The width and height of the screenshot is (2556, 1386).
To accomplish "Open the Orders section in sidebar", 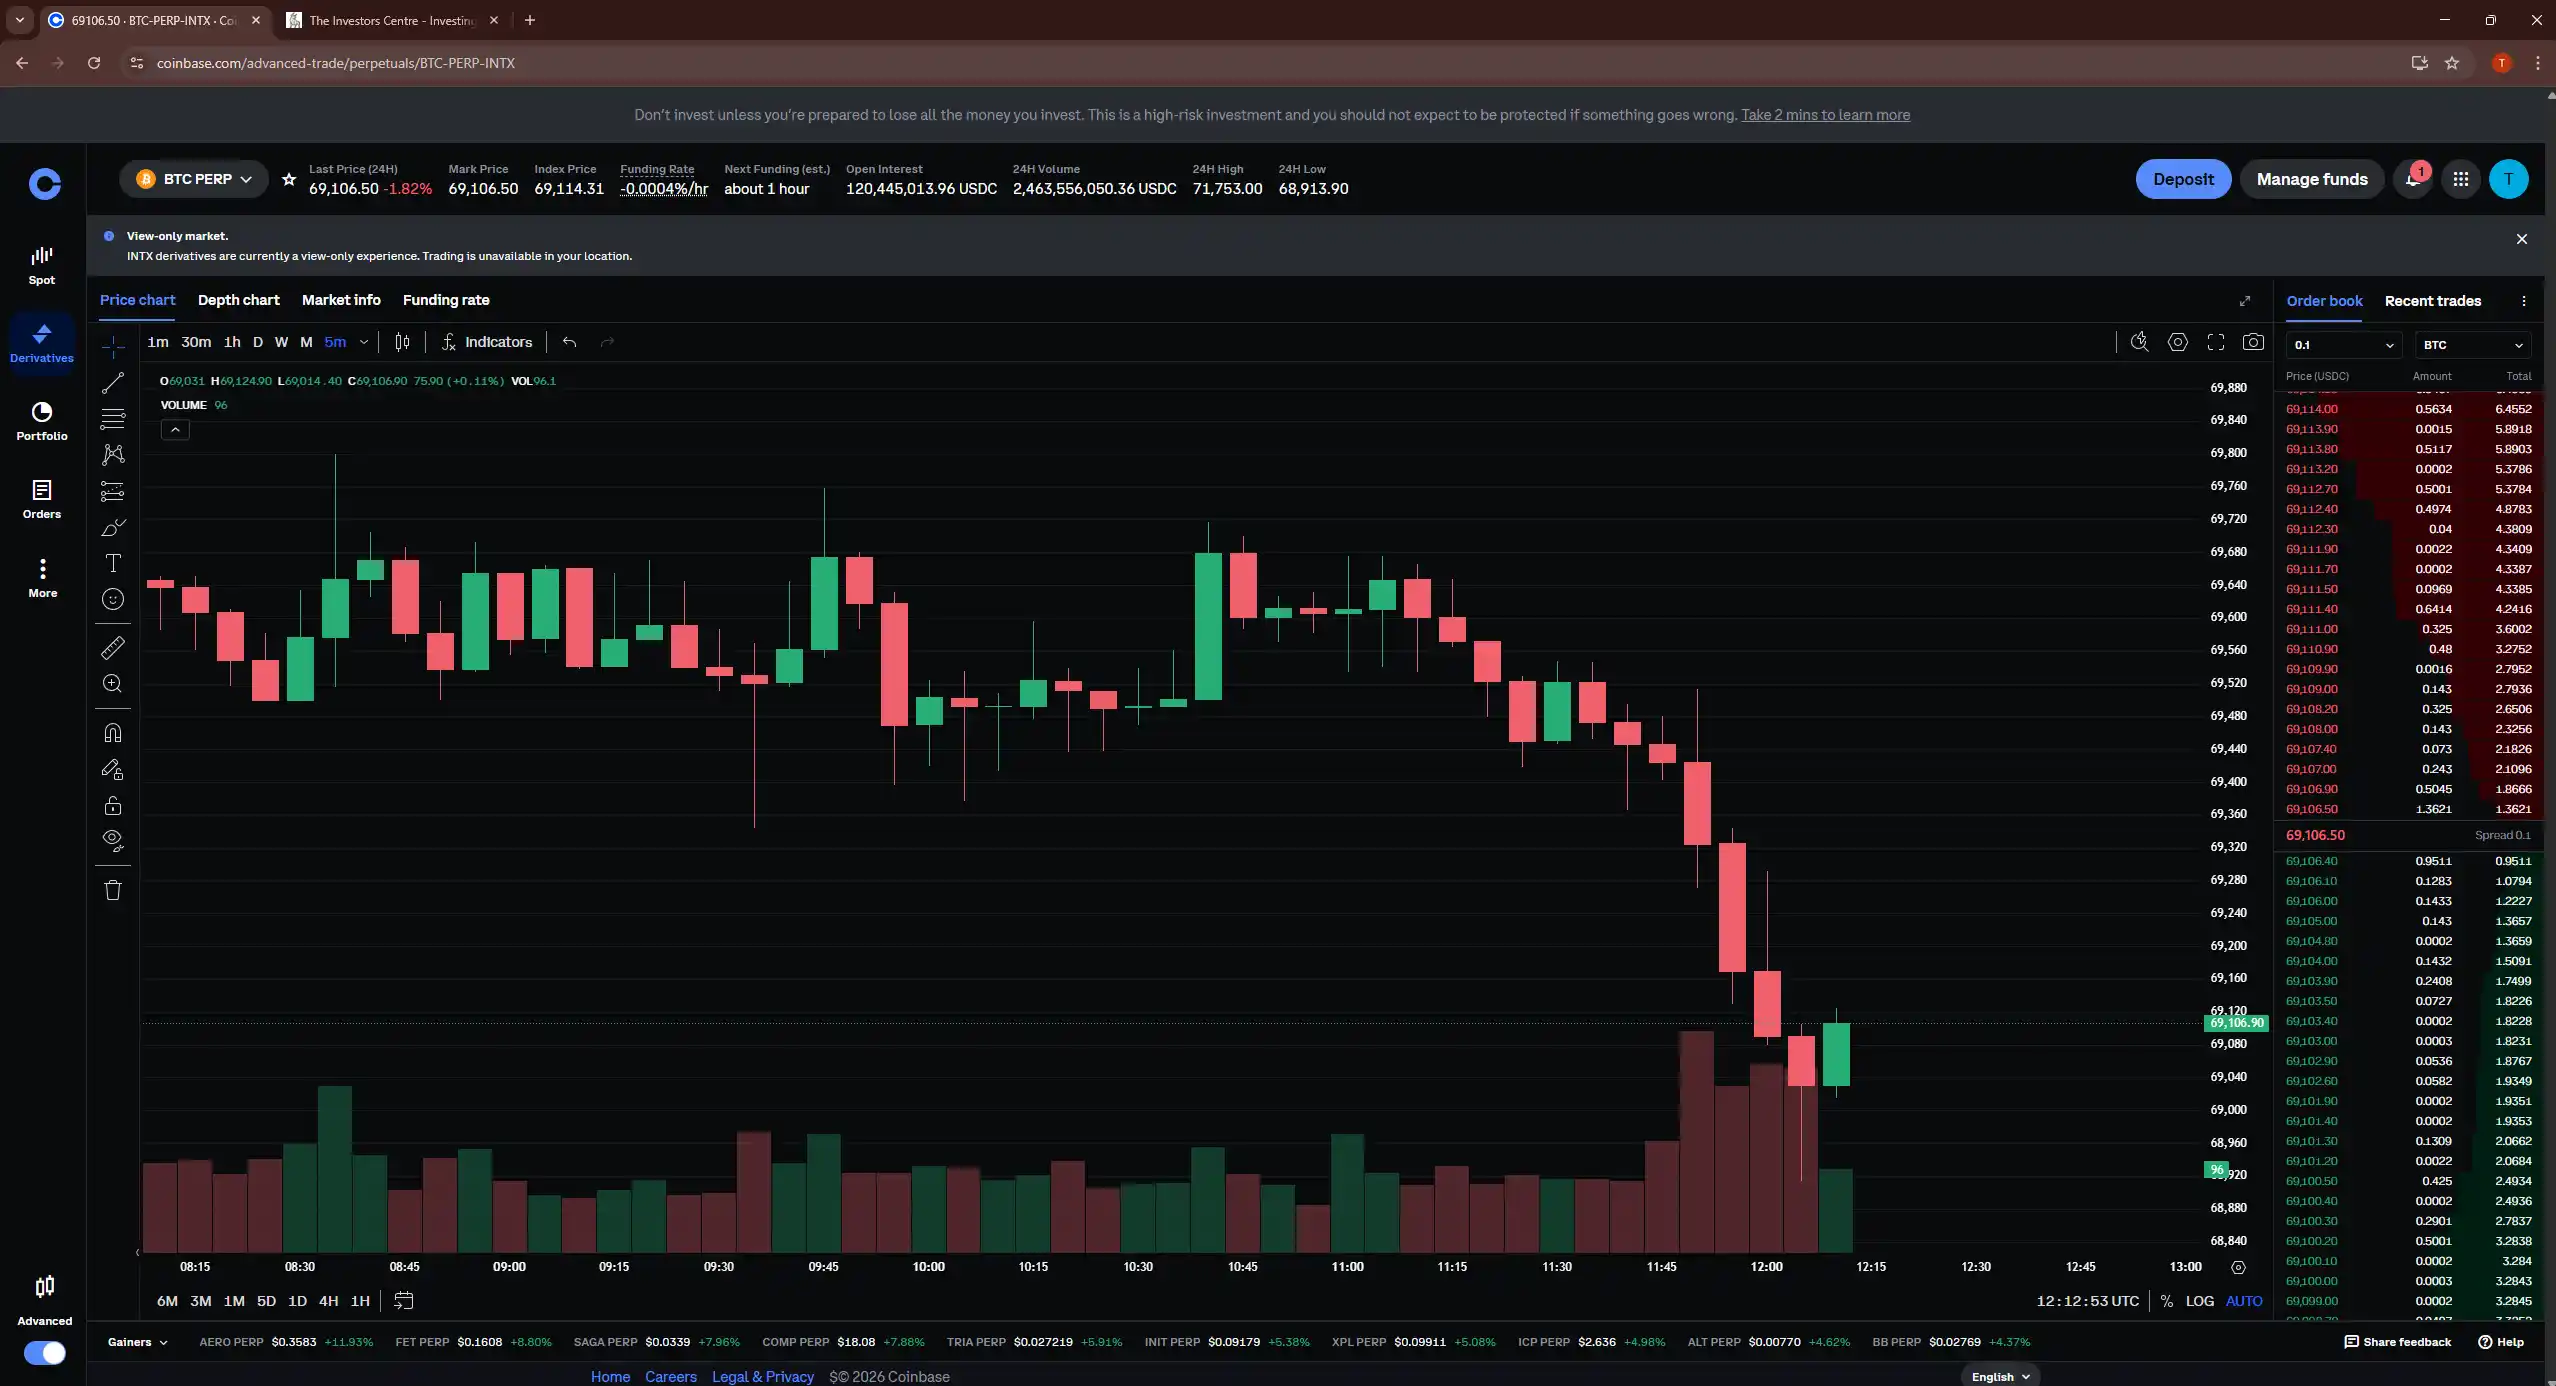I will coord(42,499).
